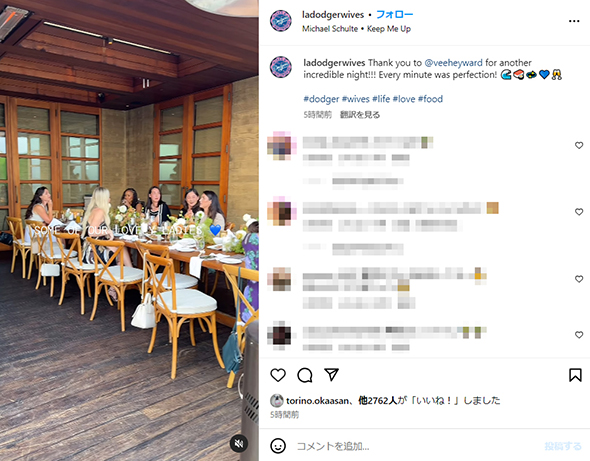The width and height of the screenshot is (590, 461).
Task: Like the second comment heart
Action: [579, 212]
